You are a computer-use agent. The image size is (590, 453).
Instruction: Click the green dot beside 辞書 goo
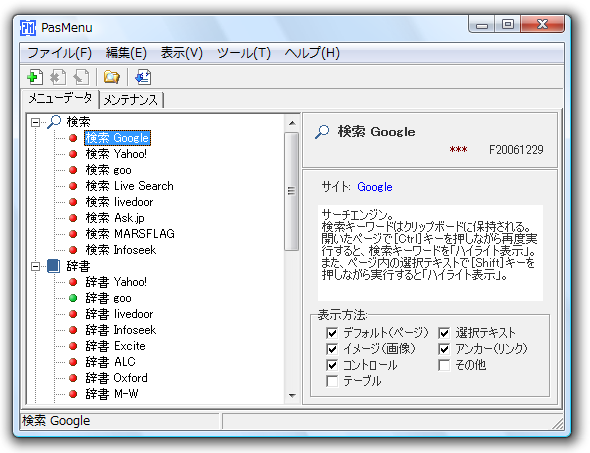click(73, 298)
